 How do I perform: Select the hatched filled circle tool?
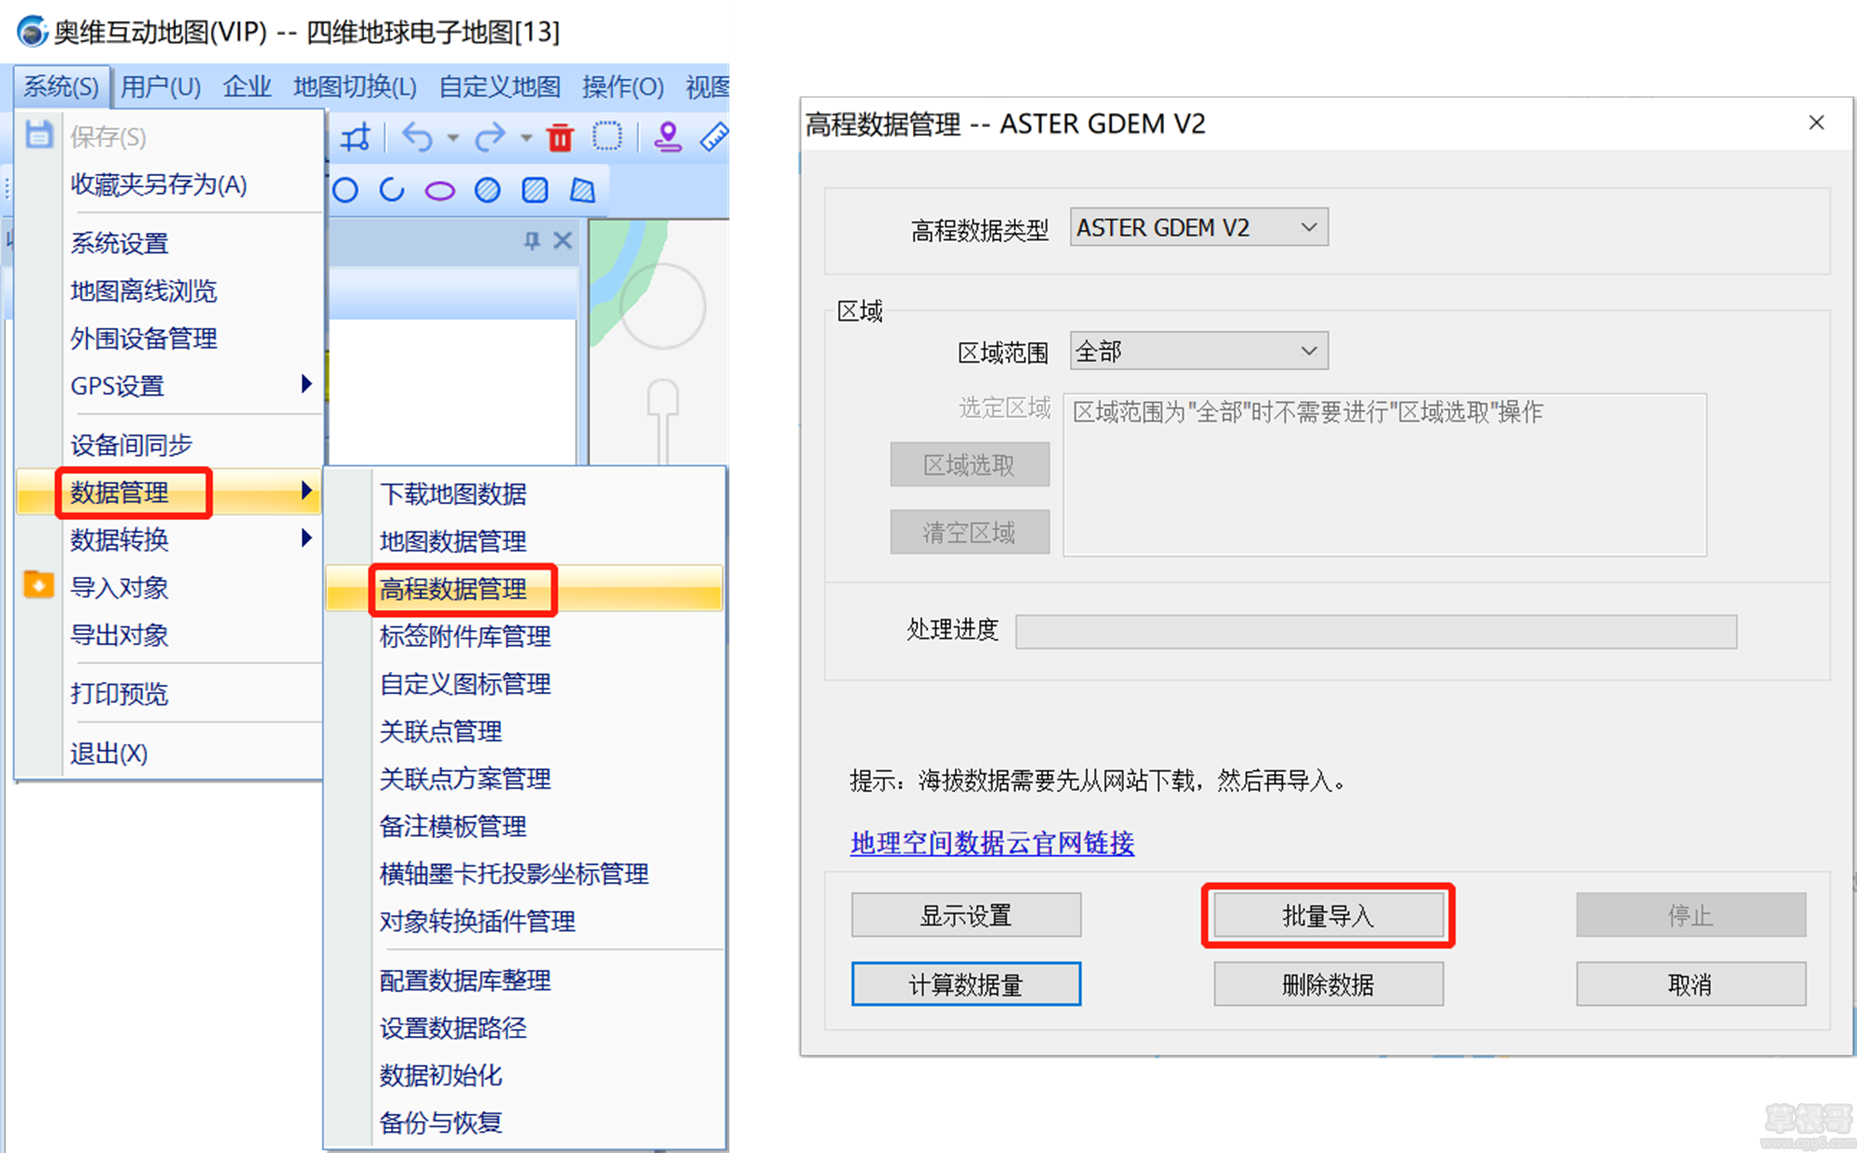(487, 190)
